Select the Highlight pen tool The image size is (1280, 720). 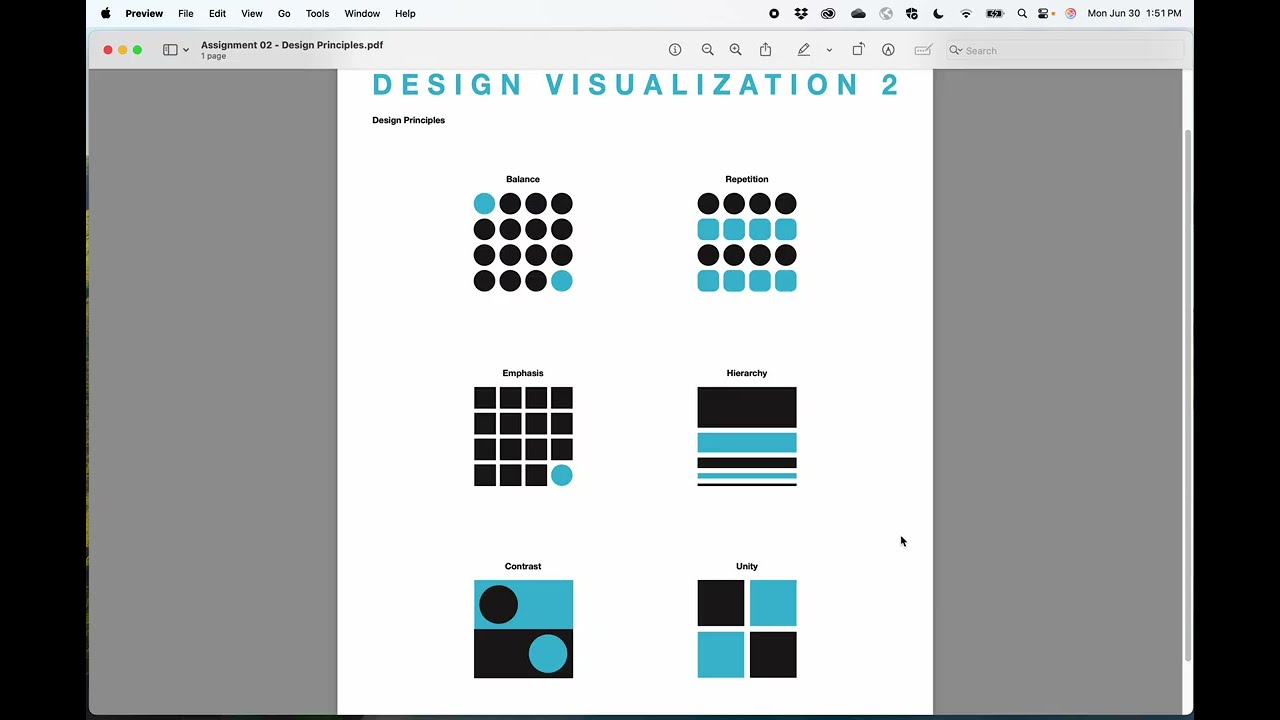(803, 50)
